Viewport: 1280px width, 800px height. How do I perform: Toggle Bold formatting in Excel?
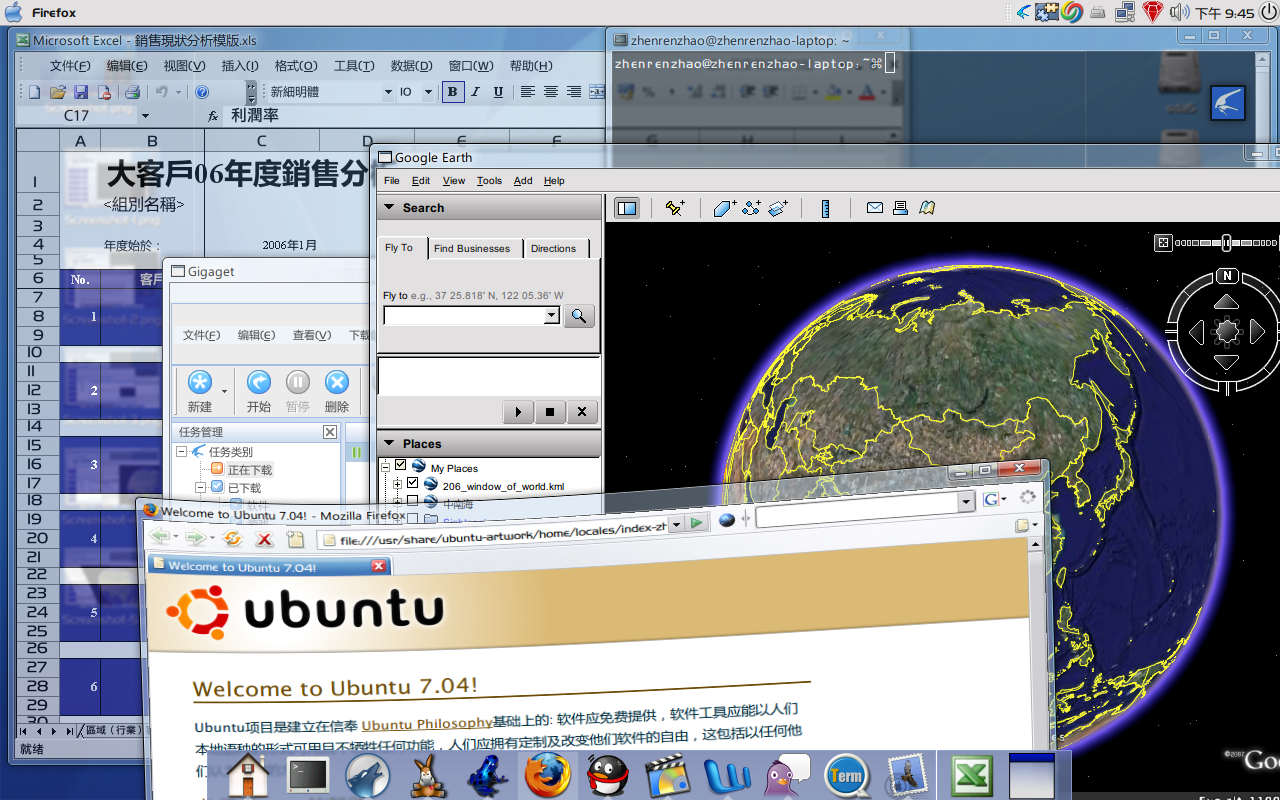(453, 92)
